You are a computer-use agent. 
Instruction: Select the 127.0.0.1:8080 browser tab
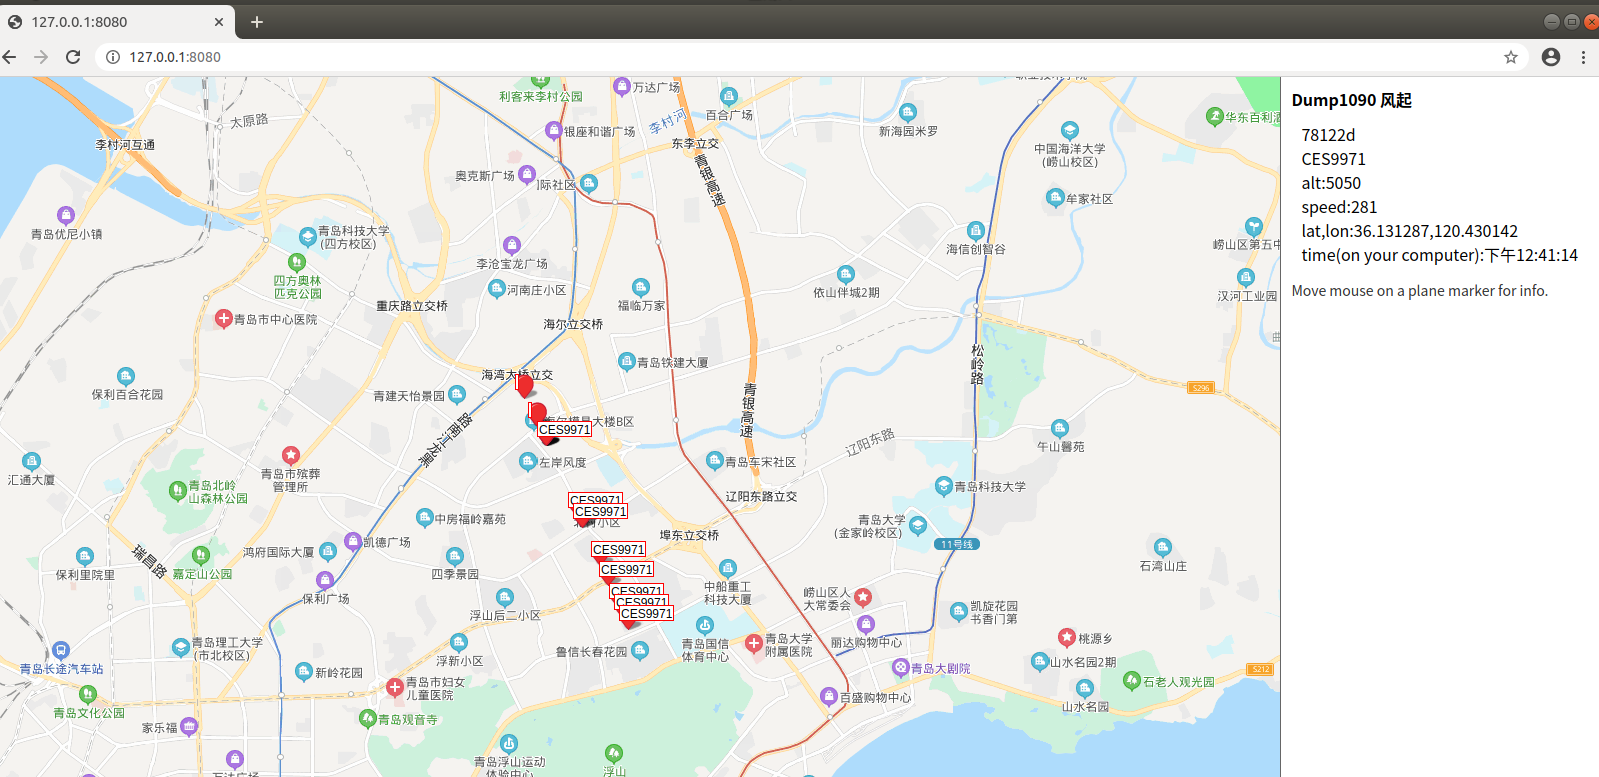pyautogui.click(x=115, y=21)
